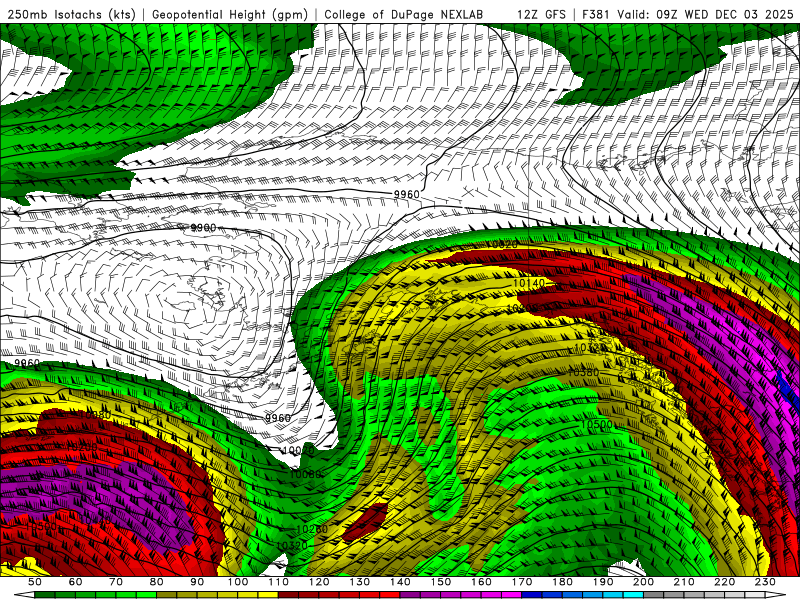Click the "10140" height contour label
The width and height of the screenshot is (800, 600).
(529, 282)
